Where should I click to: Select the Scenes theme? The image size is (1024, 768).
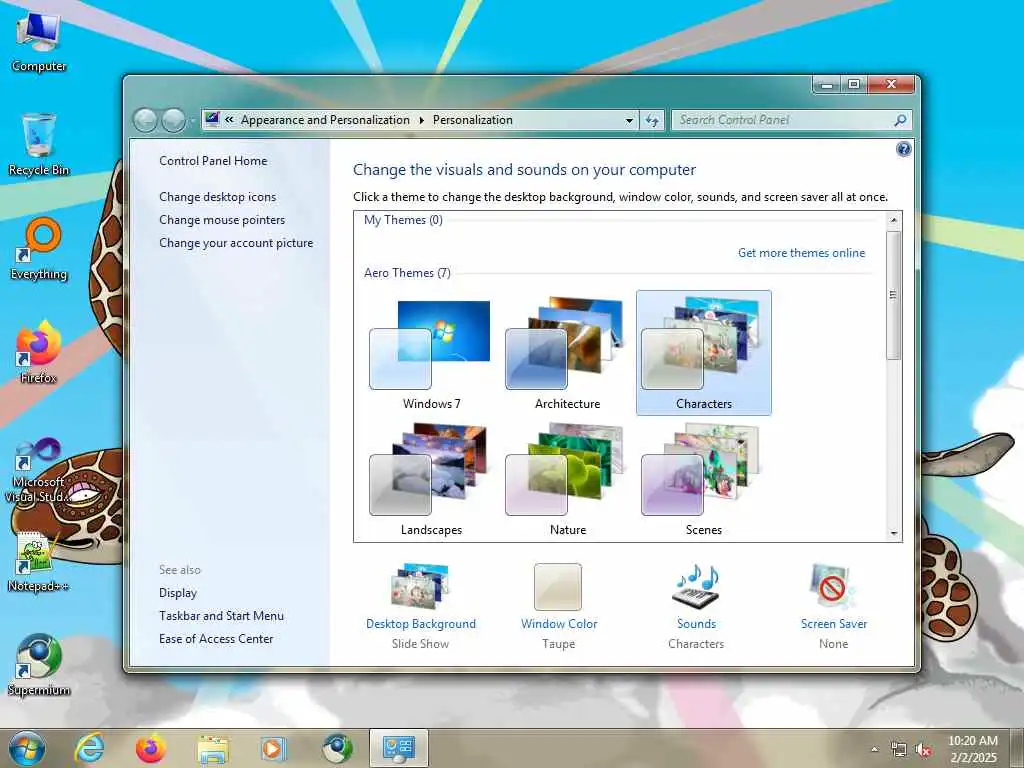(703, 480)
